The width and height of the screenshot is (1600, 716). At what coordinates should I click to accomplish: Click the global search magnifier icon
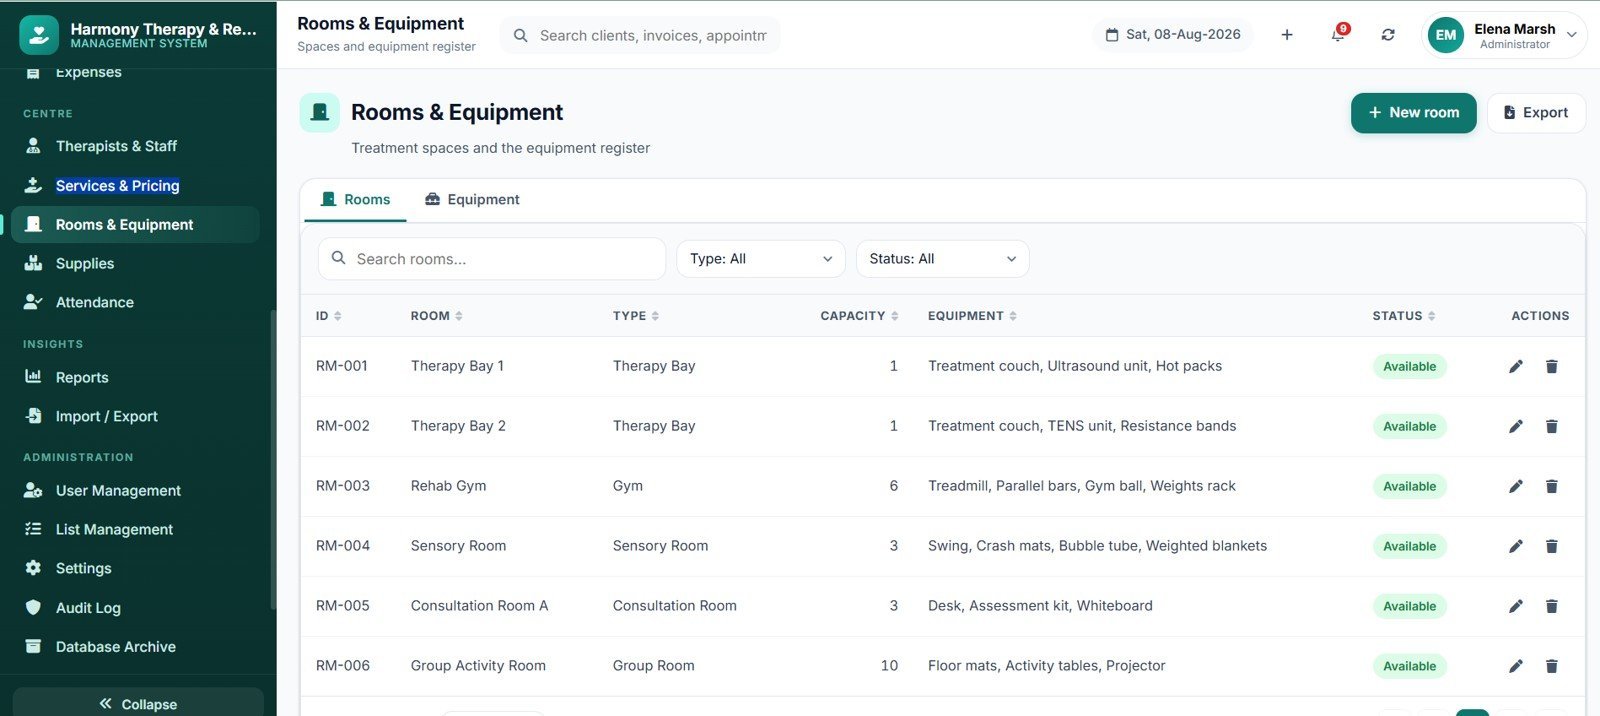click(x=520, y=36)
